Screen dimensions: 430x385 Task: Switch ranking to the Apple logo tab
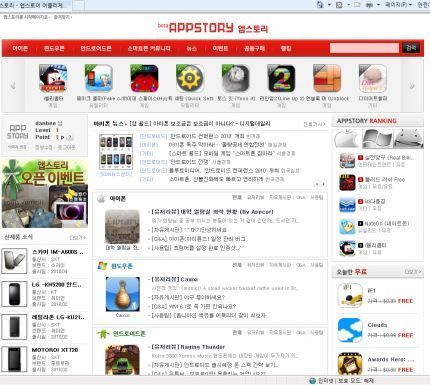point(347,138)
